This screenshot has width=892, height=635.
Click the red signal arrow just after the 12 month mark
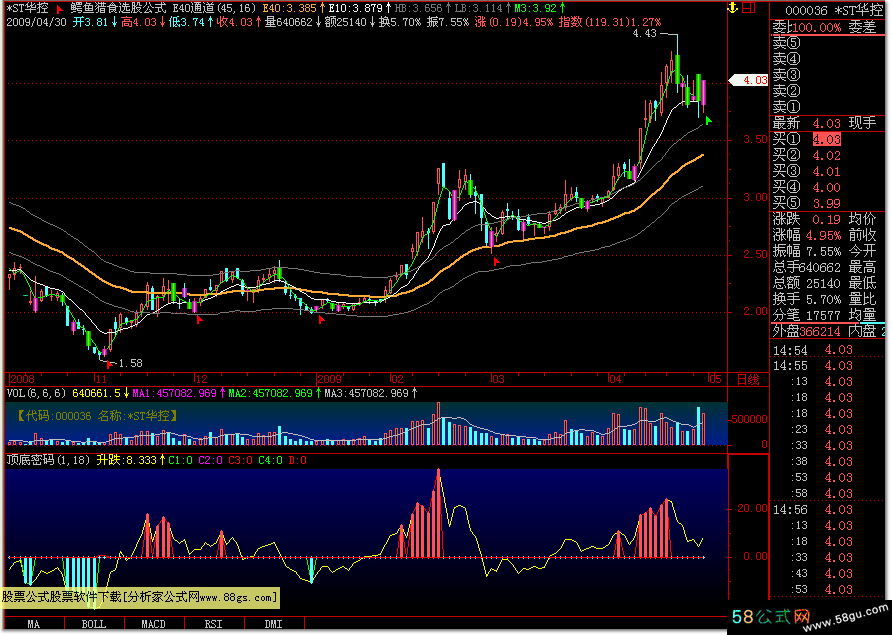tap(199, 320)
